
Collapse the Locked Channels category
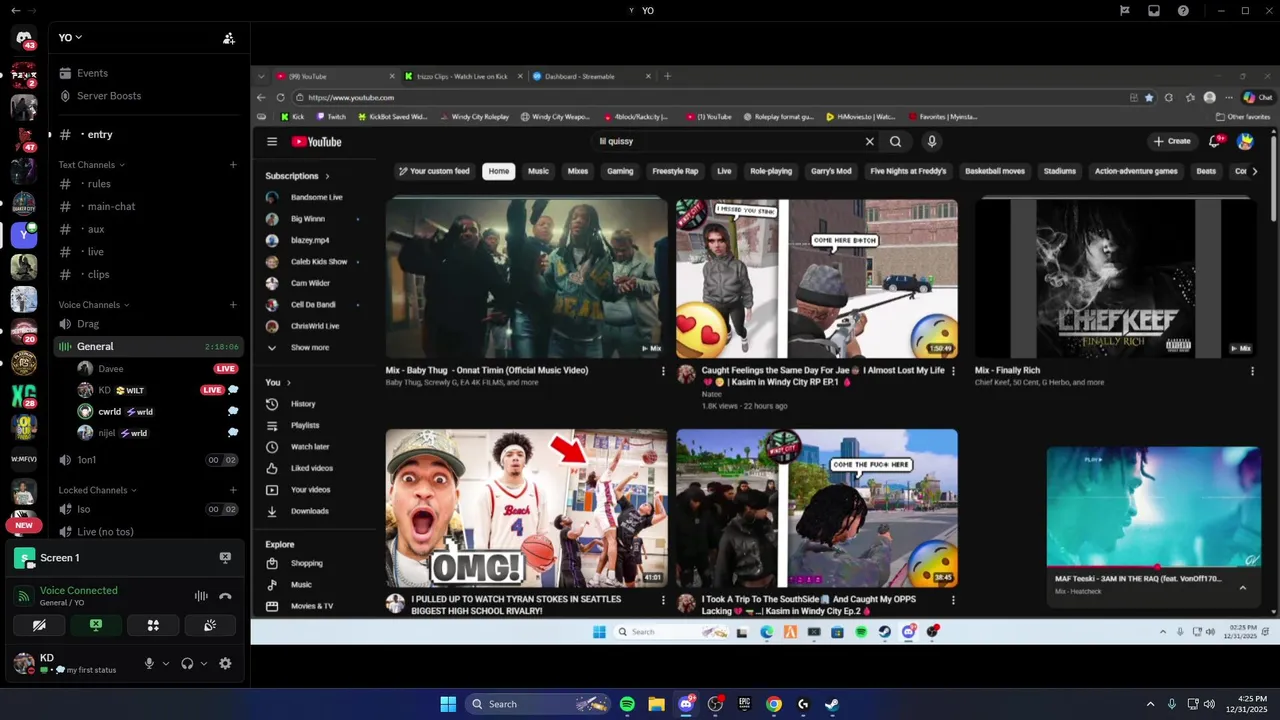pos(98,490)
